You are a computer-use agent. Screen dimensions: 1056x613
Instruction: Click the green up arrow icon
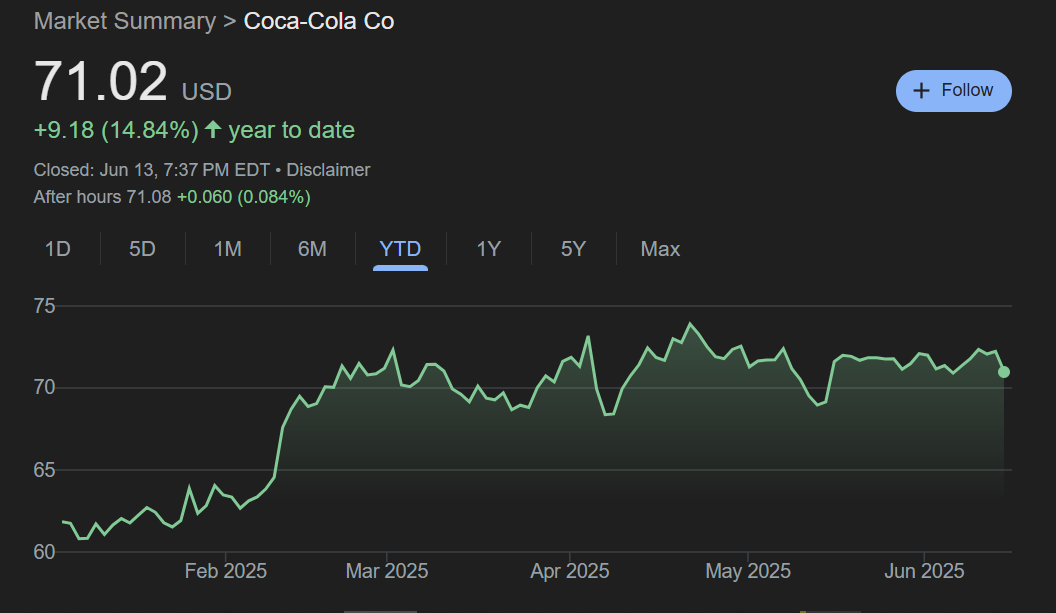click(x=213, y=129)
